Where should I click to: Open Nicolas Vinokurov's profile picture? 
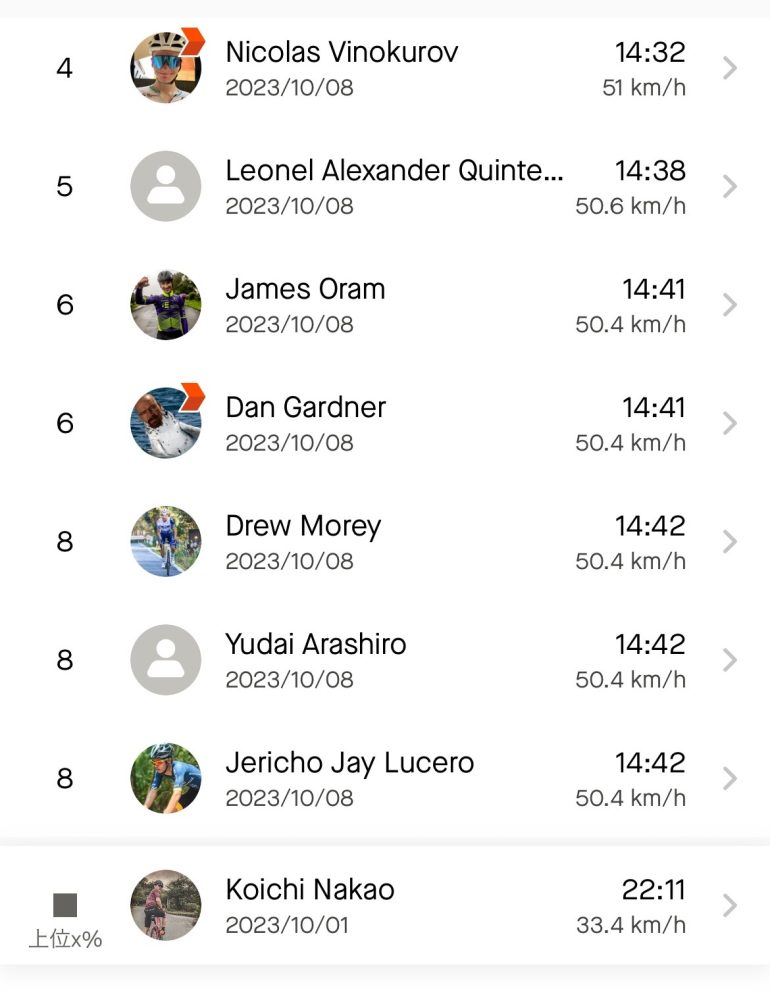(x=166, y=68)
